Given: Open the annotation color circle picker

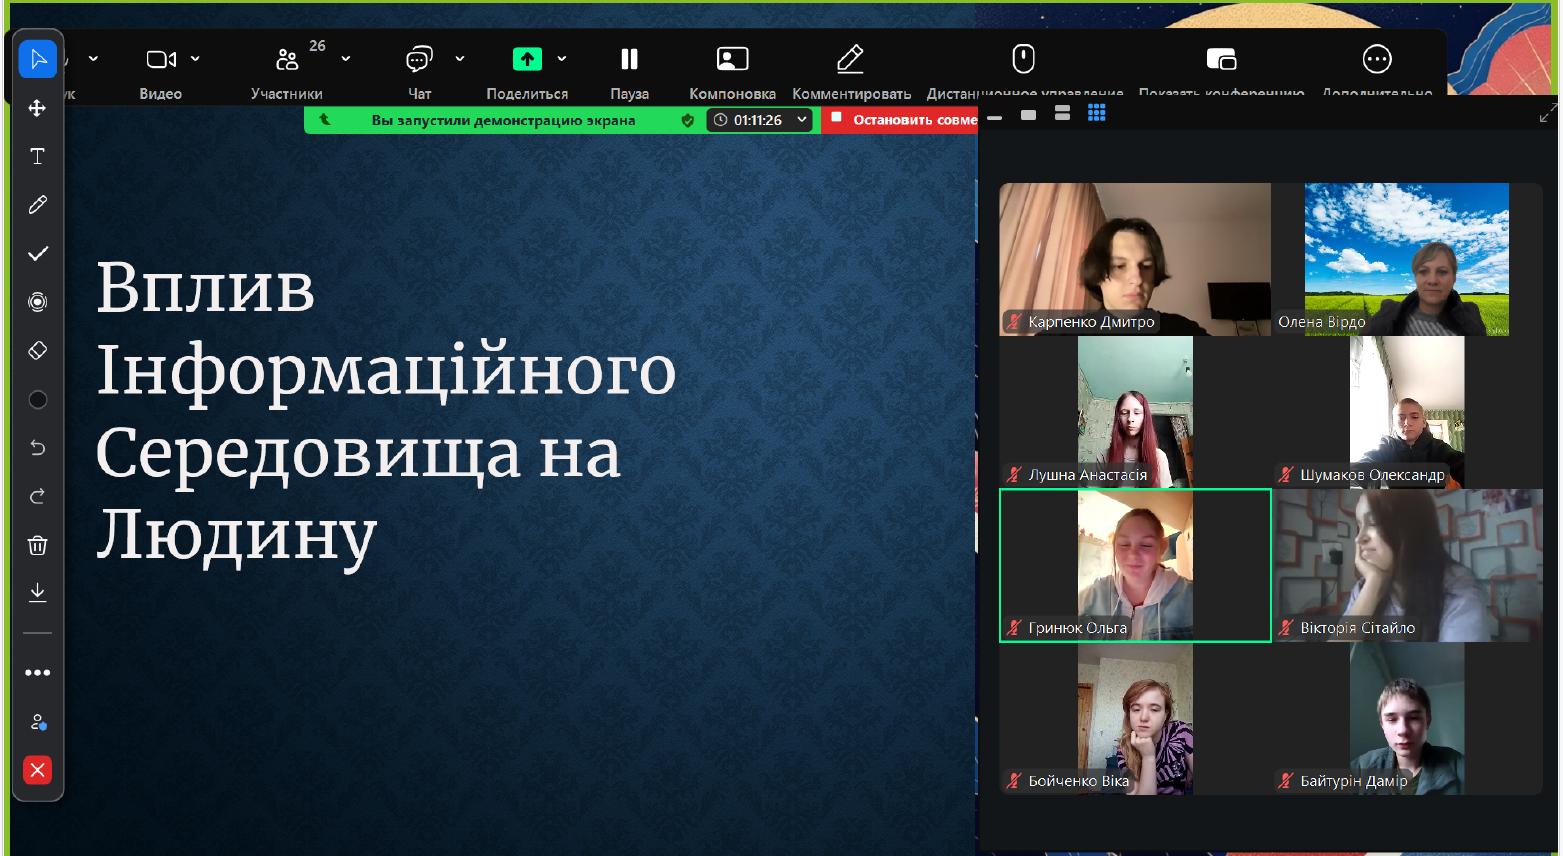Looking at the screenshot, I should 38,400.
